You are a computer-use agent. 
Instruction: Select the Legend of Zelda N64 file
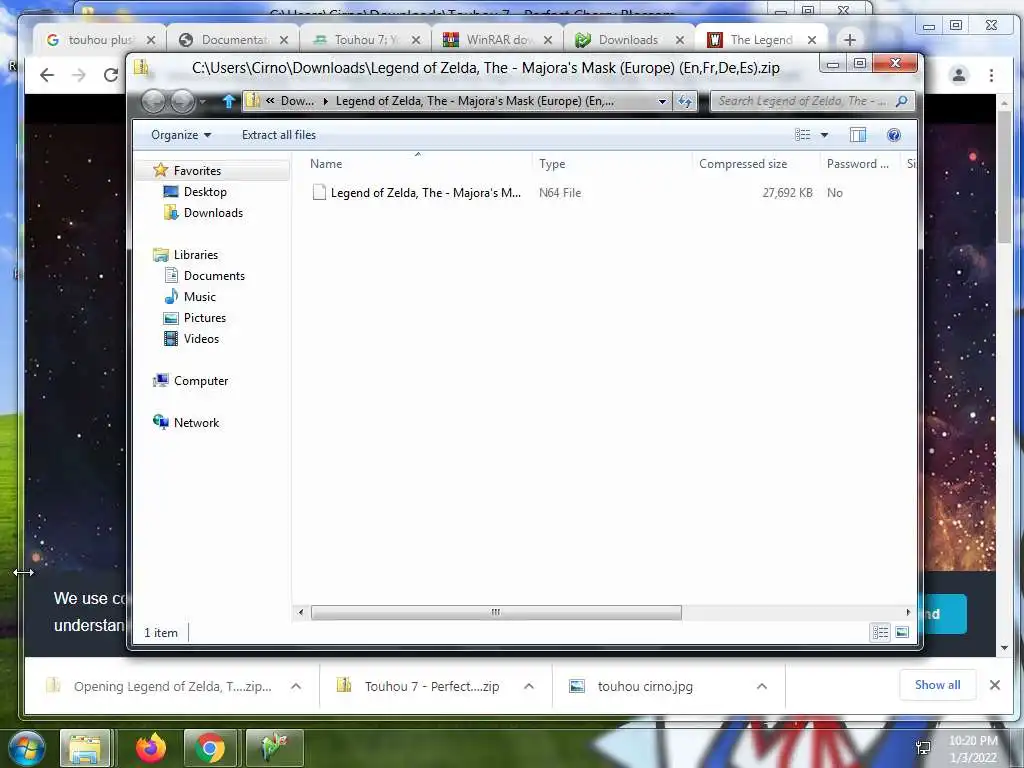click(x=425, y=193)
